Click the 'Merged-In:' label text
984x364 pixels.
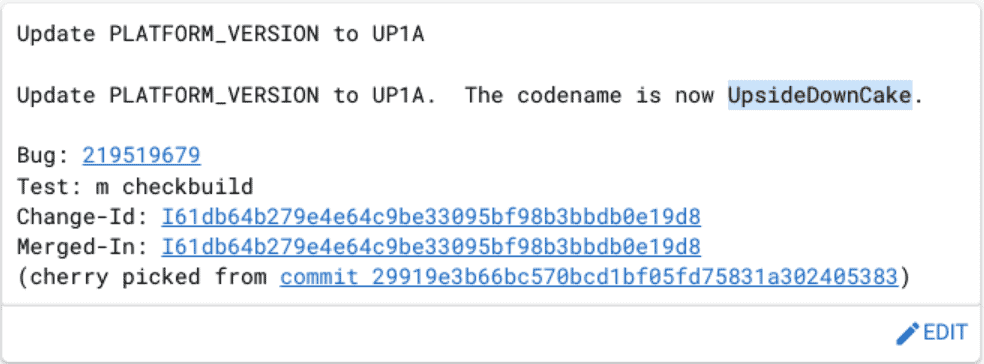(82, 247)
